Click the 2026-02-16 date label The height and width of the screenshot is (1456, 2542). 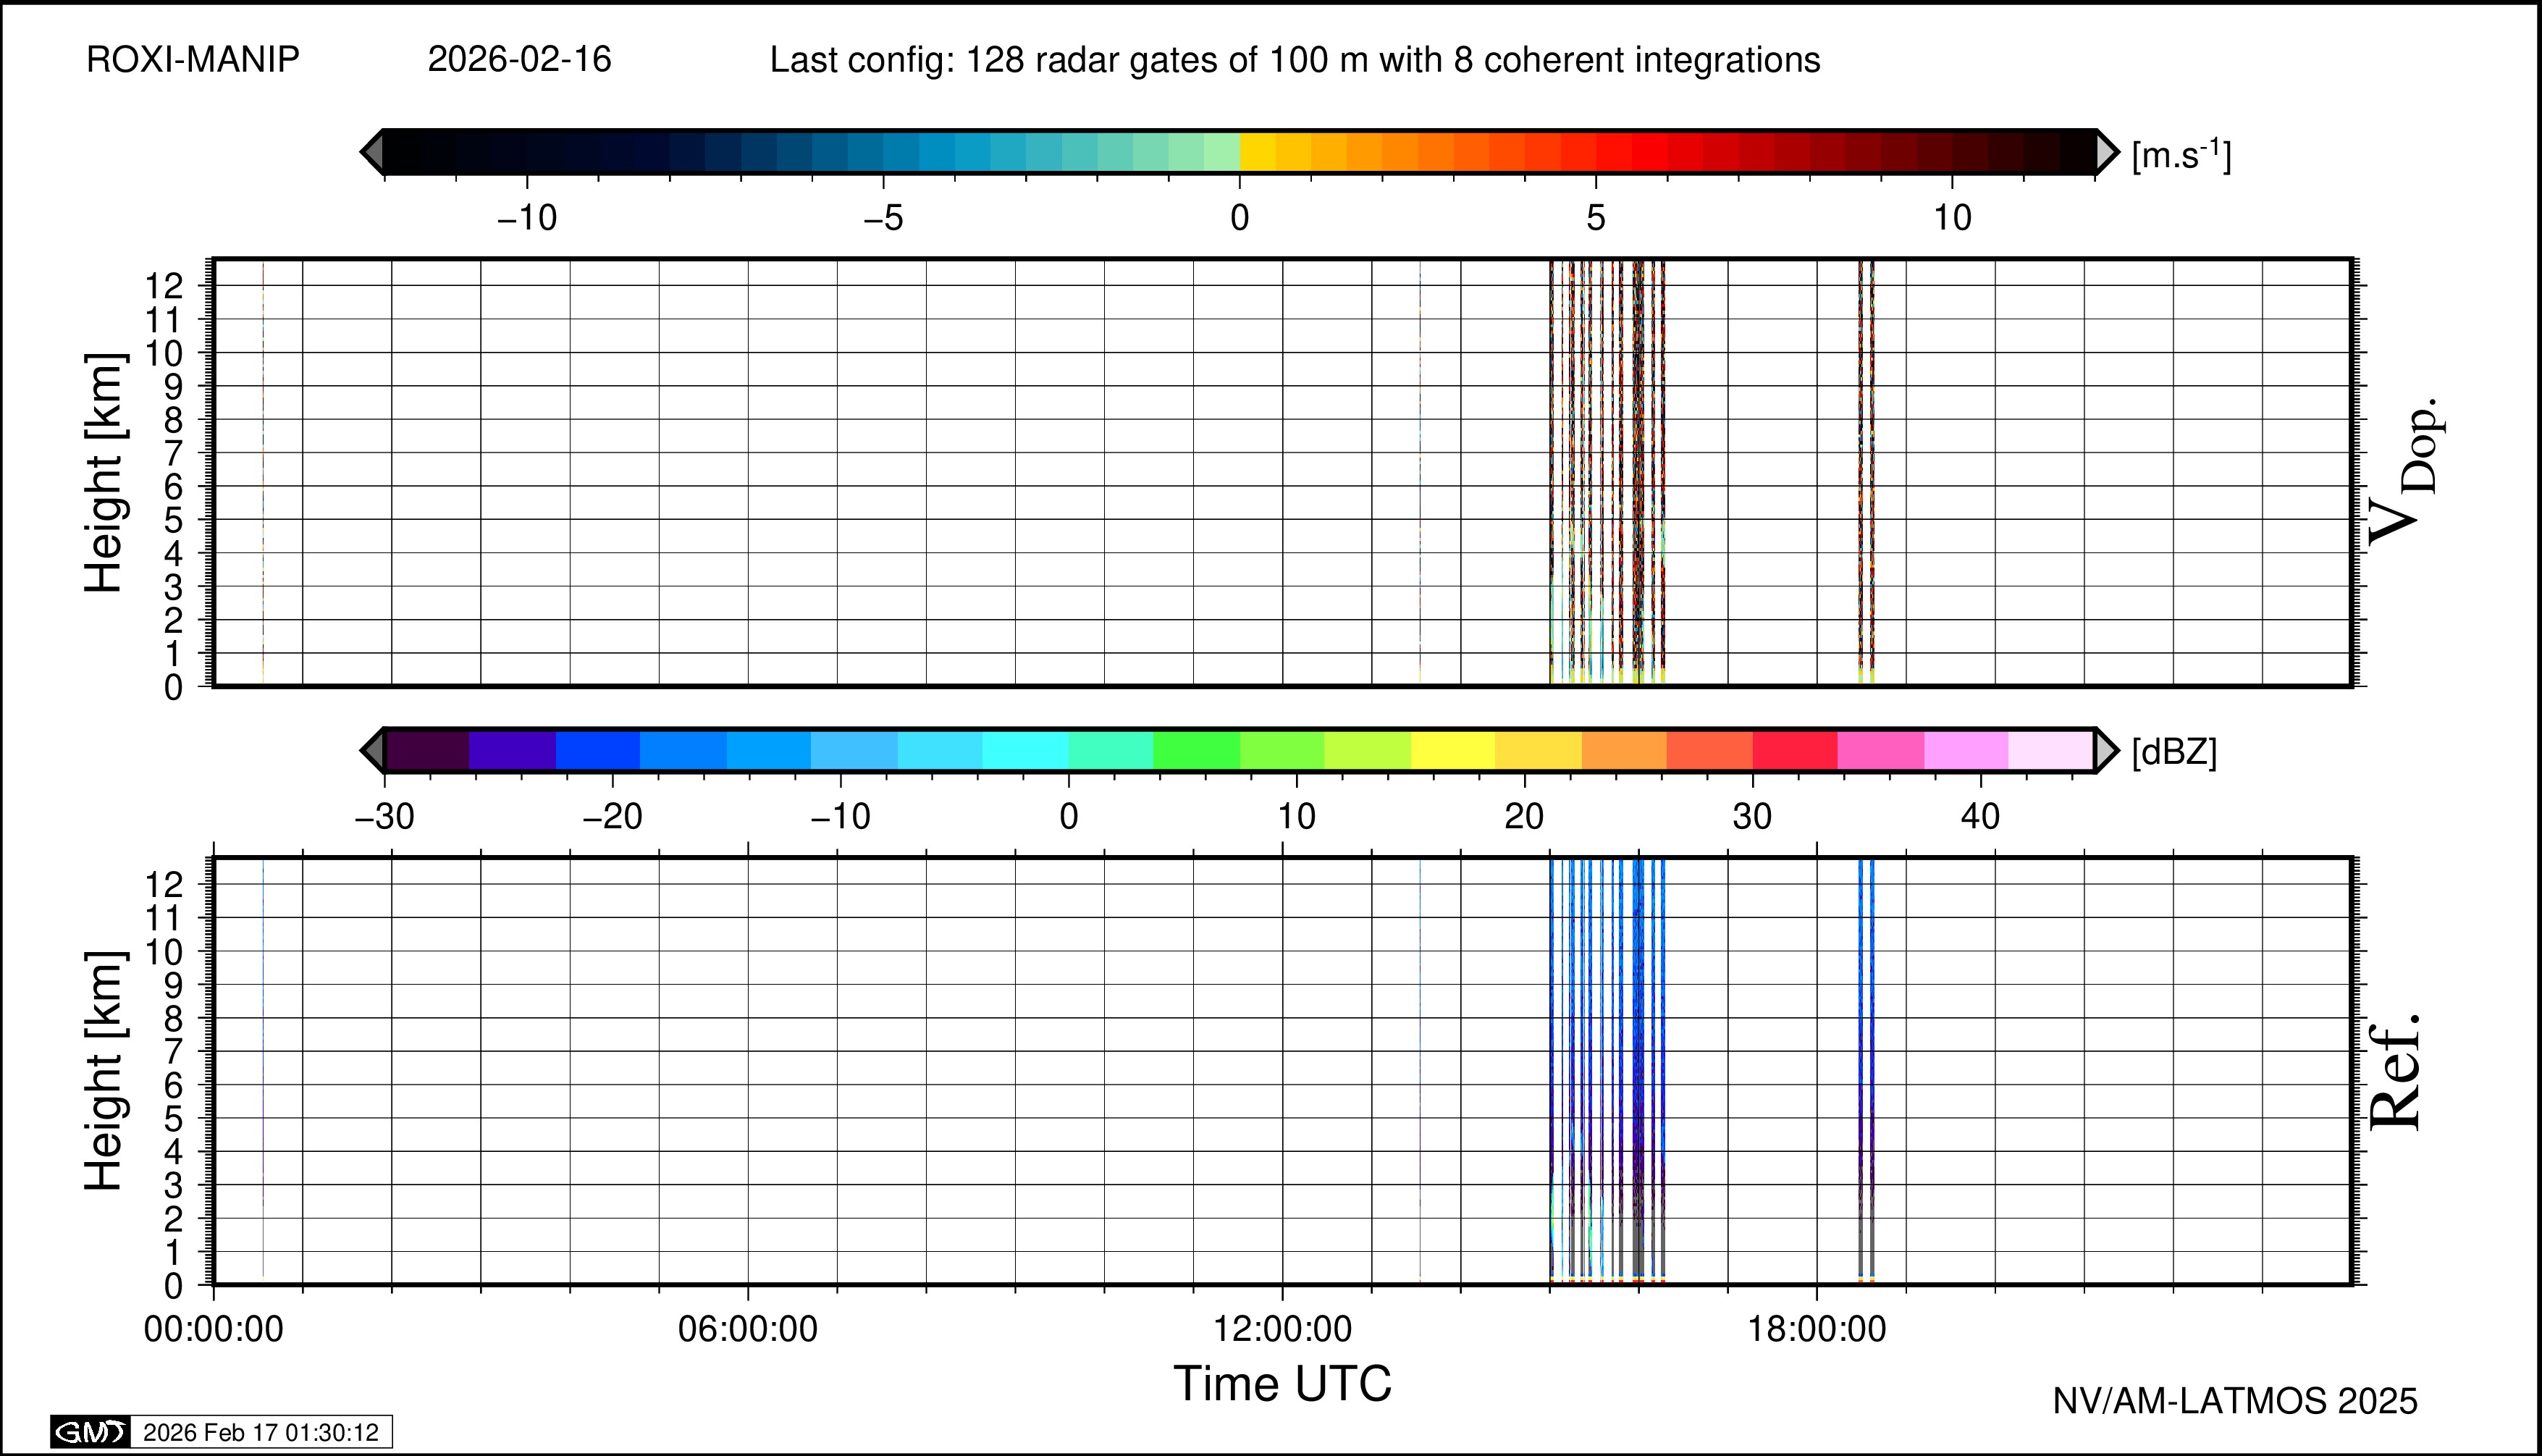click(x=519, y=60)
